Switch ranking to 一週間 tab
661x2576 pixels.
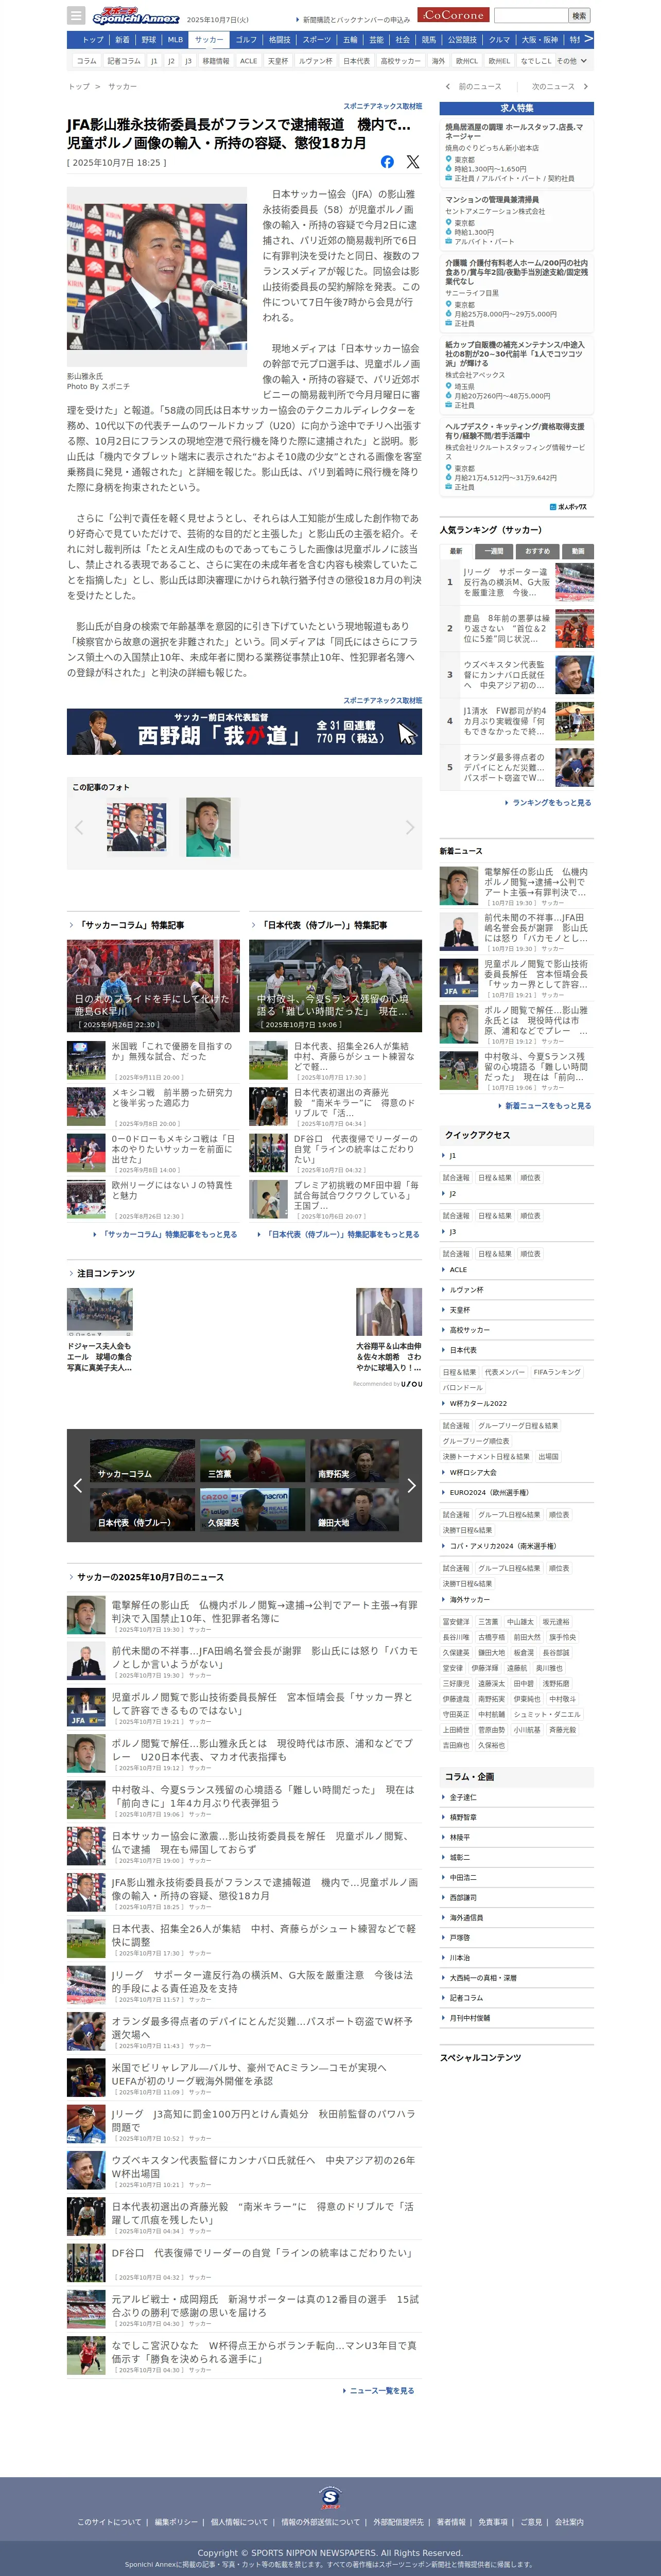point(494,551)
